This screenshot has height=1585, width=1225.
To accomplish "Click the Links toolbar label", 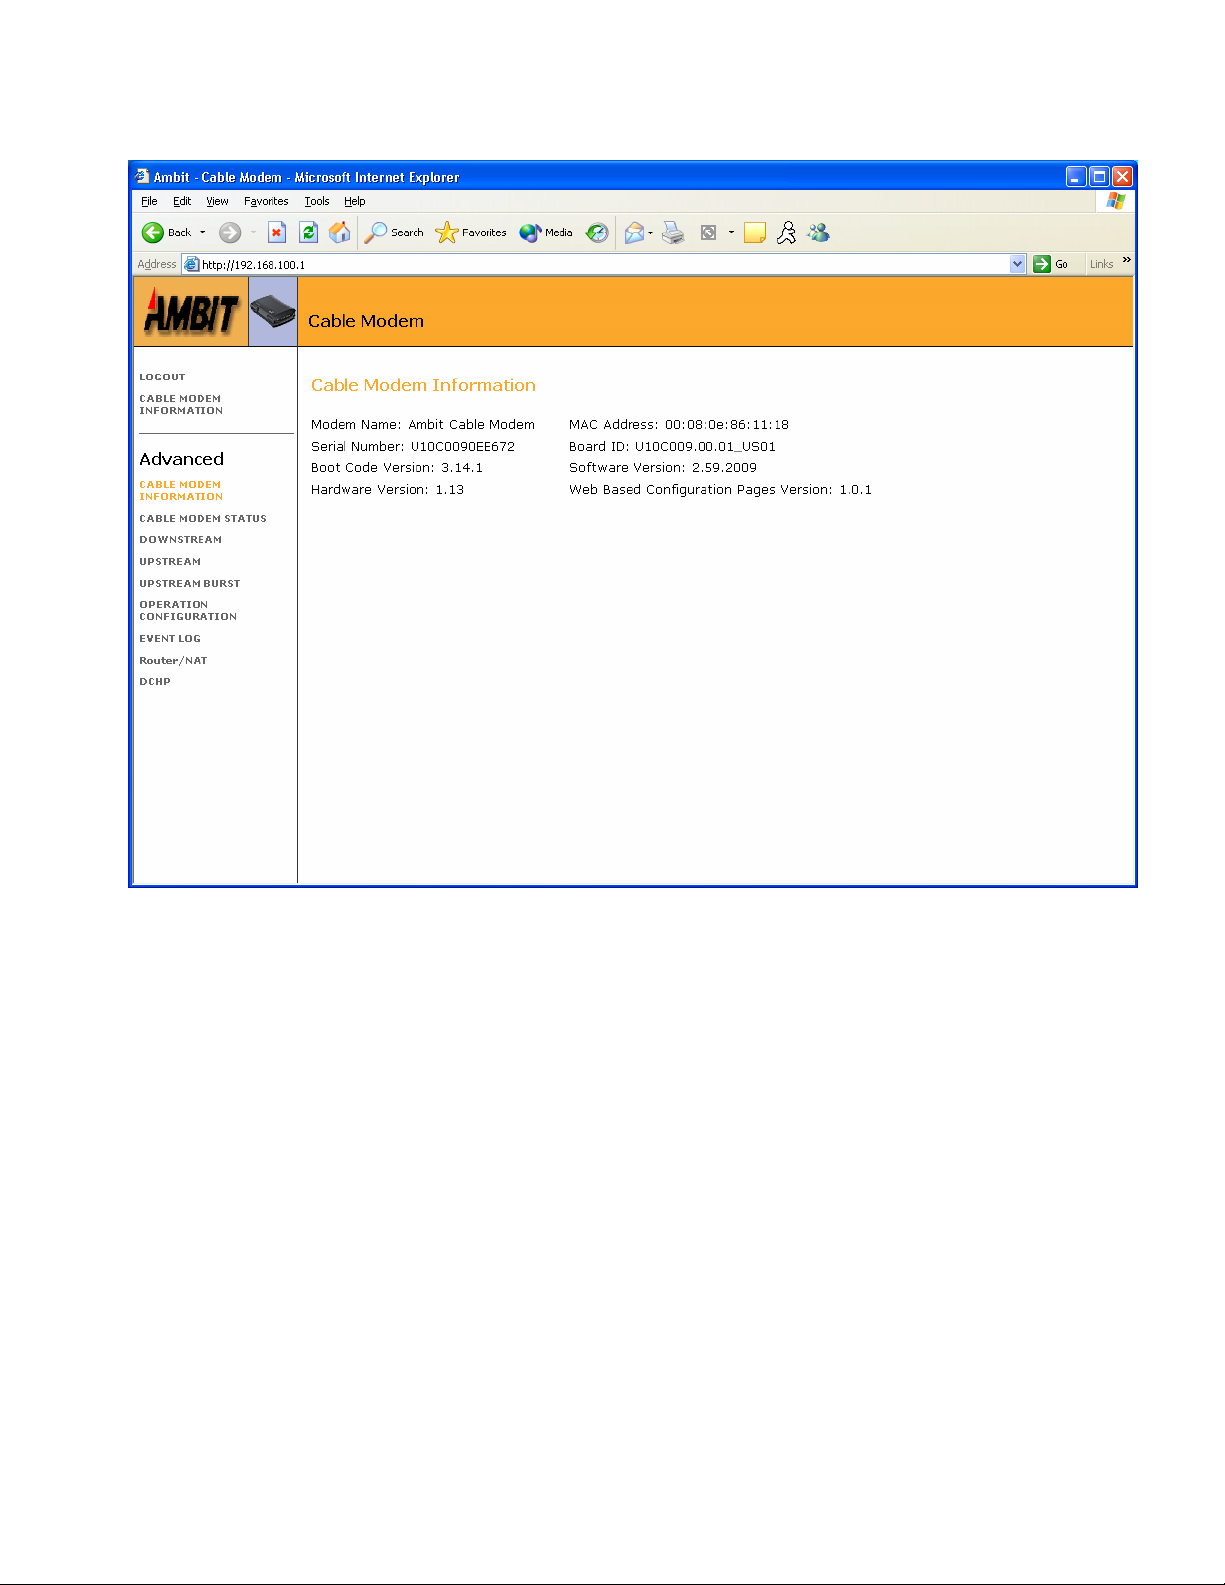I will click(1101, 264).
